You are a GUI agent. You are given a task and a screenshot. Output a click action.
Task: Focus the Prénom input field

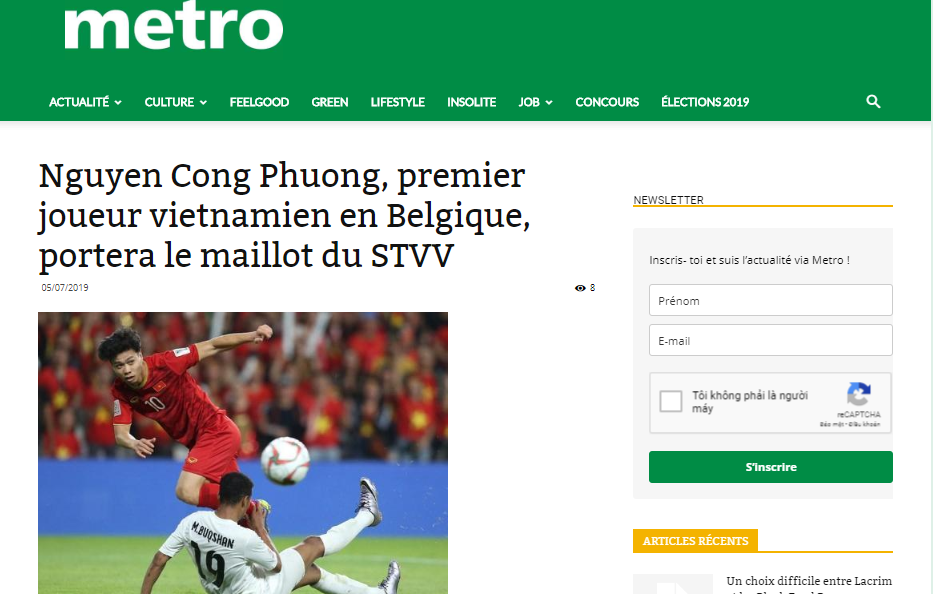(x=771, y=300)
